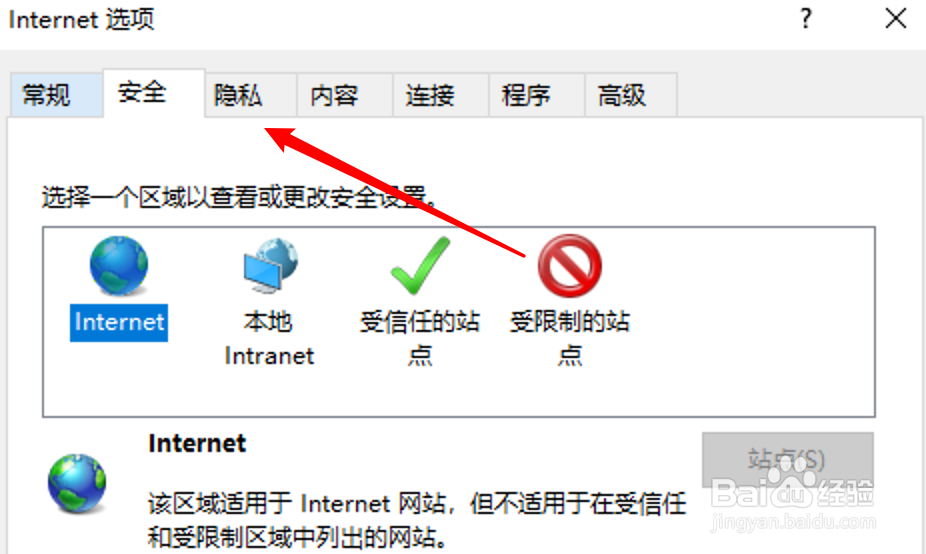Choose the red prohibited restricted sites icon
926x554 pixels.
(x=569, y=266)
